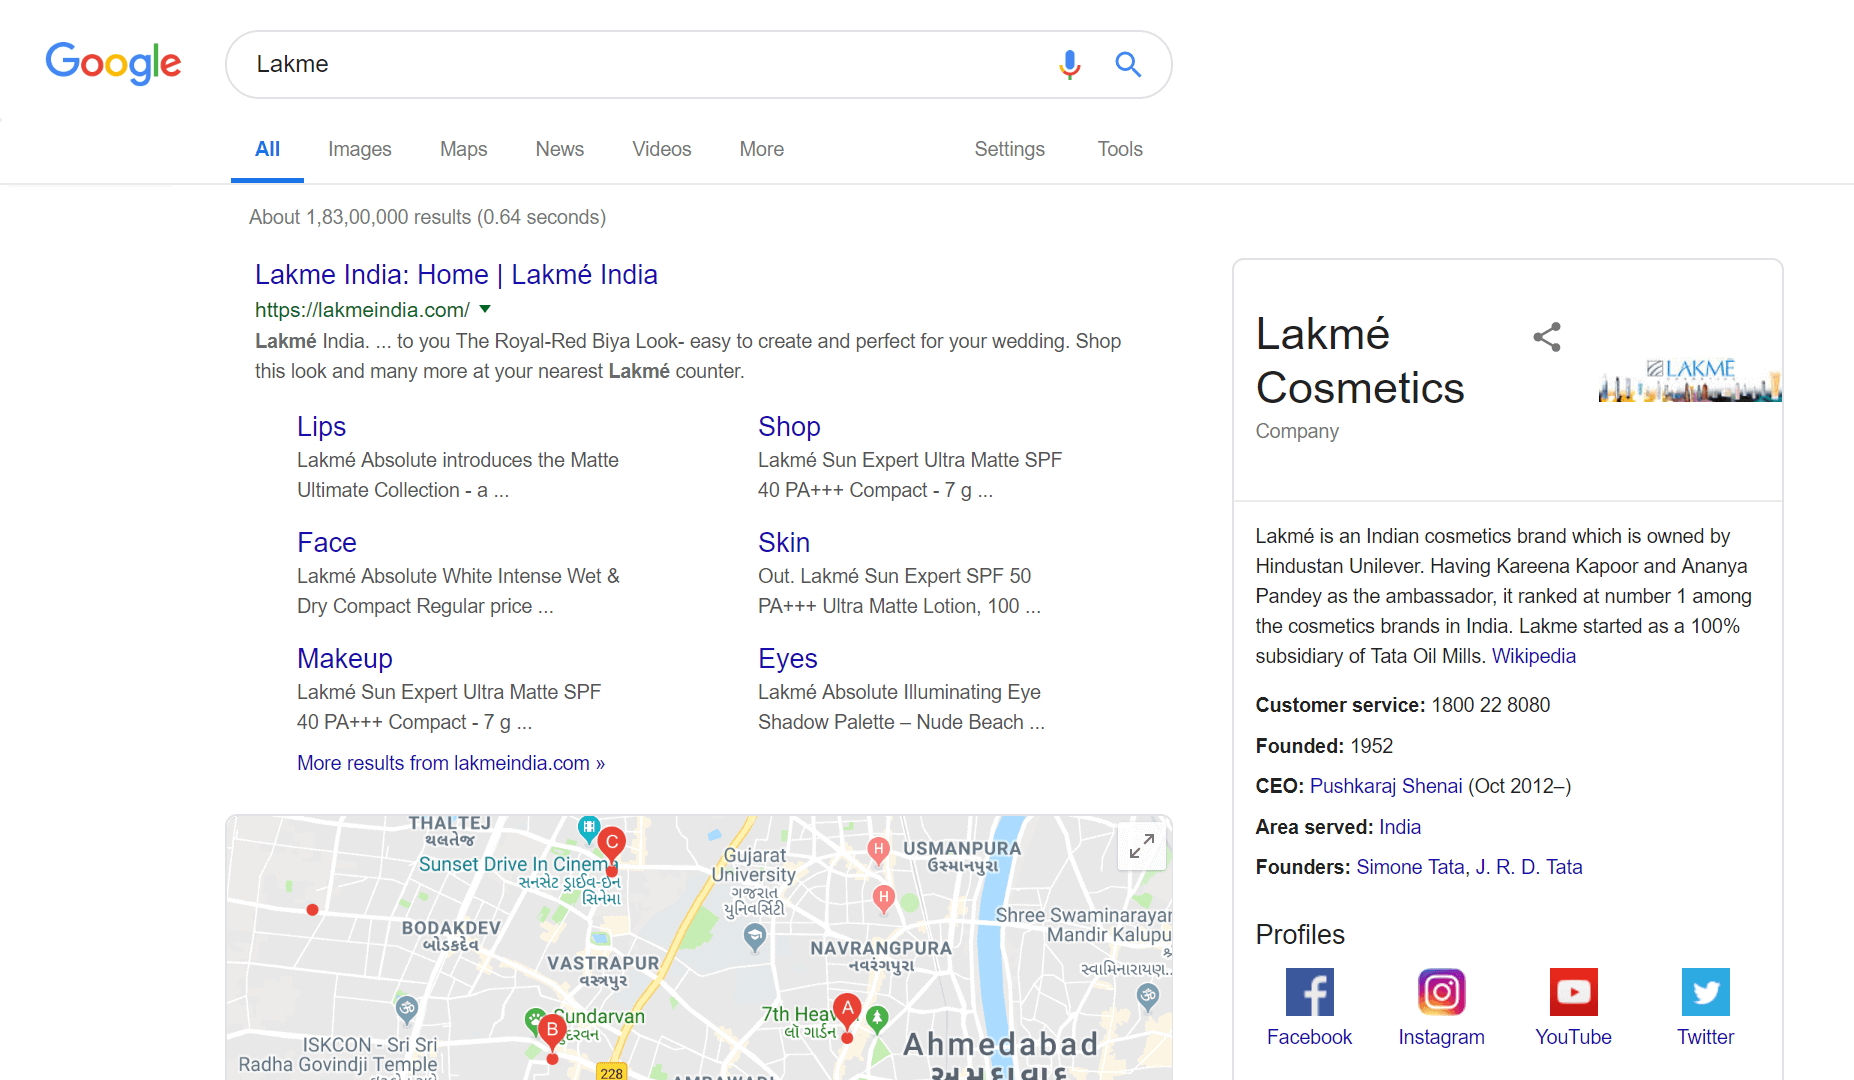This screenshot has height=1080, width=1854.
Task: Share the Lakmé Cosmetics knowledge panel
Action: 1546,337
